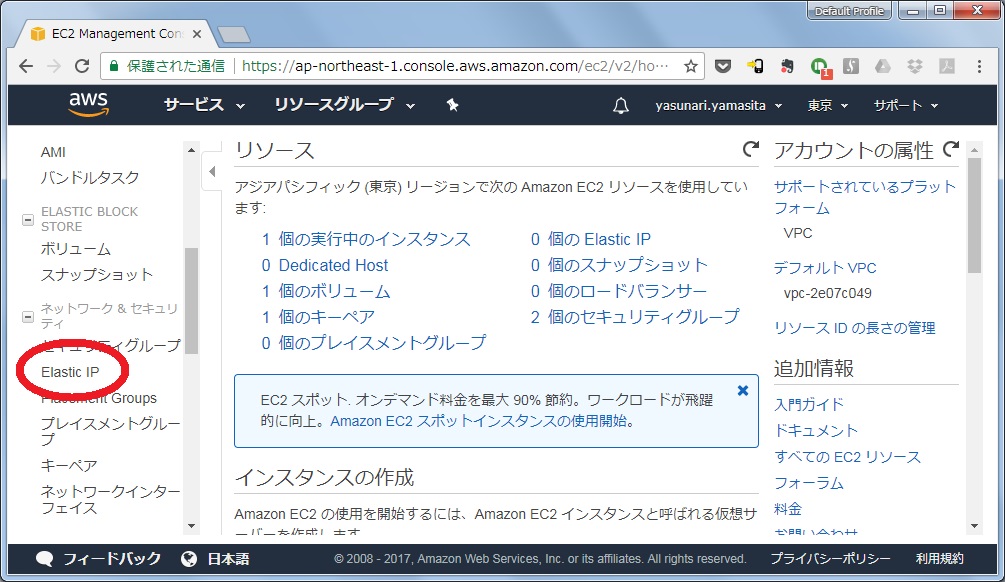Image resolution: width=1005 pixels, height=582 pixels.
Task: Open the リソースグループ dropdown
Action: (x=345, y=105)
